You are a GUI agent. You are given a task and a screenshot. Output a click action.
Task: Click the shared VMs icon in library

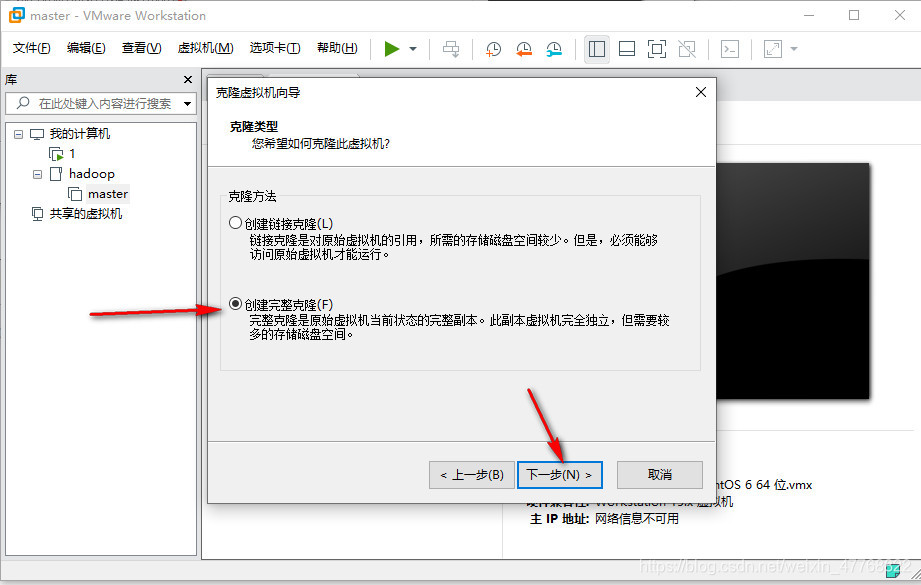pyautogui.click(x=37, y=214)
